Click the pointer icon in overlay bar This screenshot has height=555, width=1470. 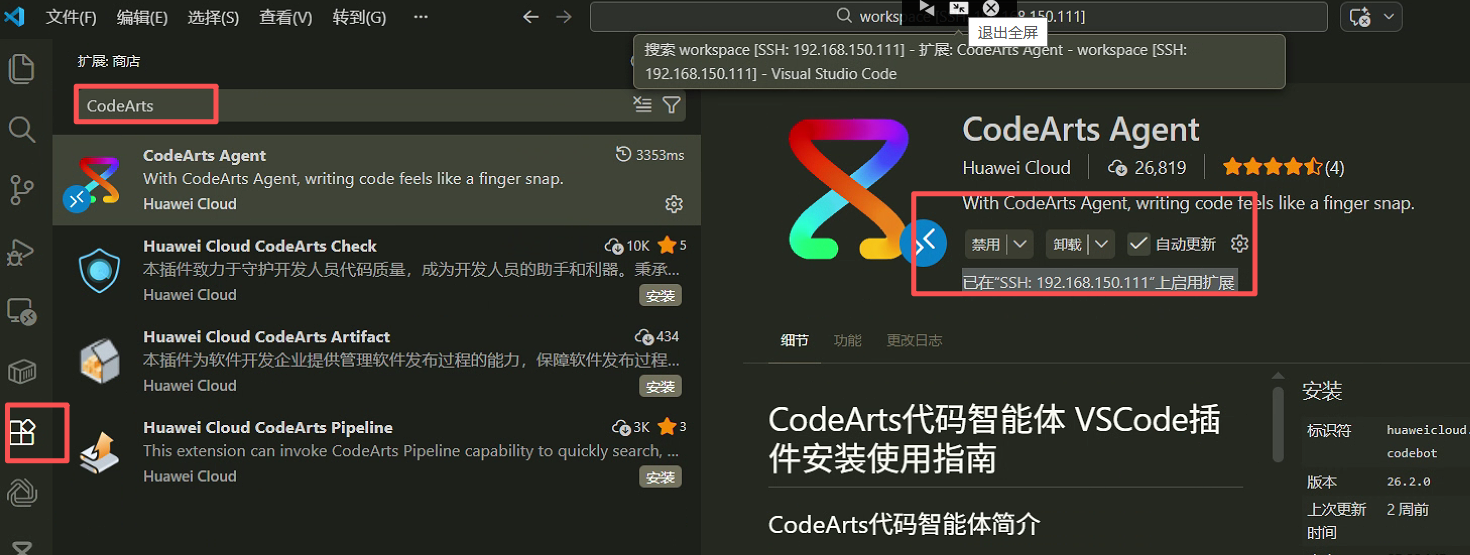[x=927, y=8]
